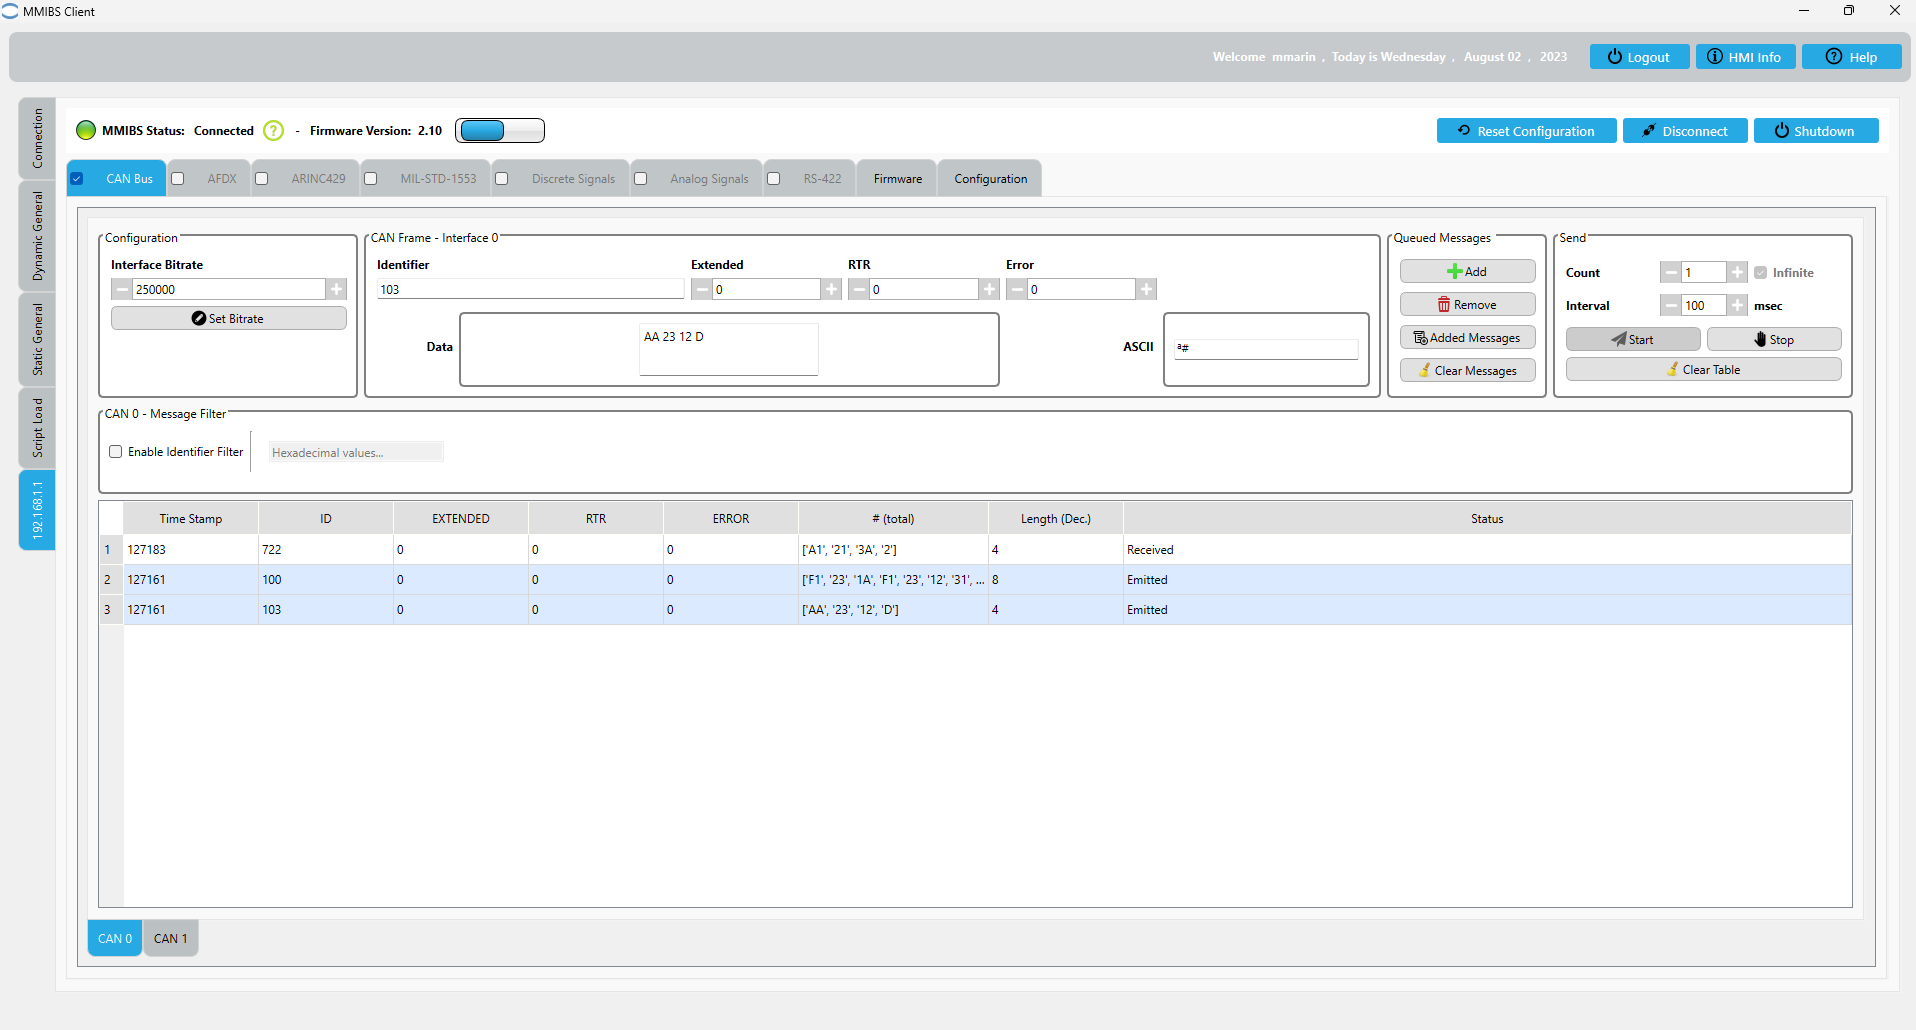
Task: Switch to the CAN 1 tab
Action: (x=170, y=939)
